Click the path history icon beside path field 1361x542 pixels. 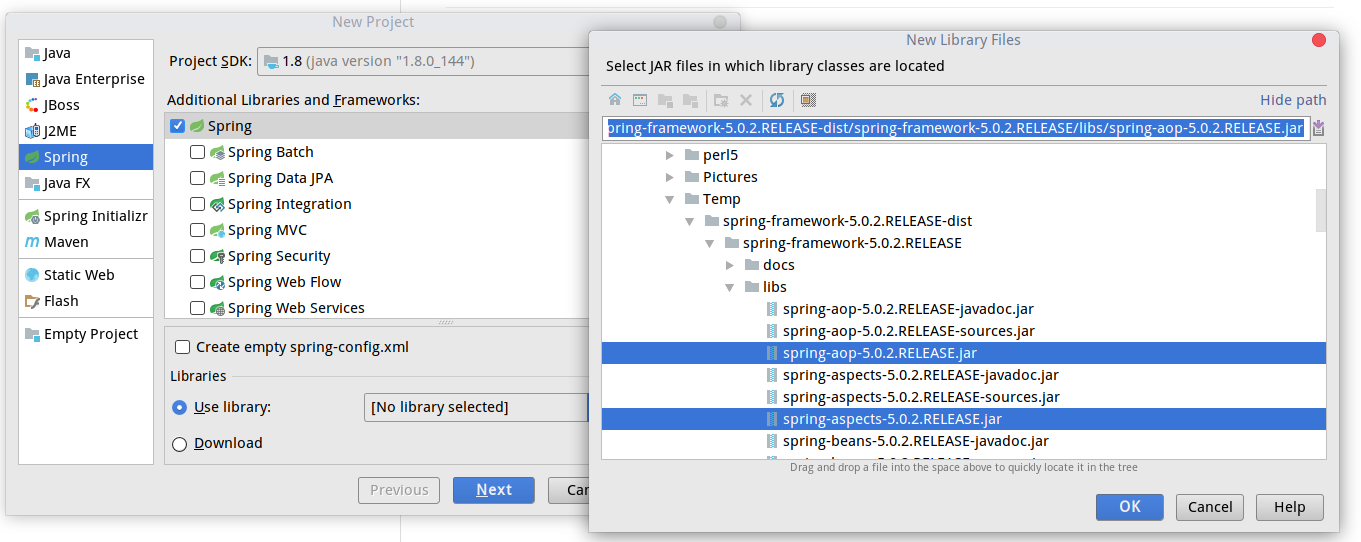click(1318, 128)
